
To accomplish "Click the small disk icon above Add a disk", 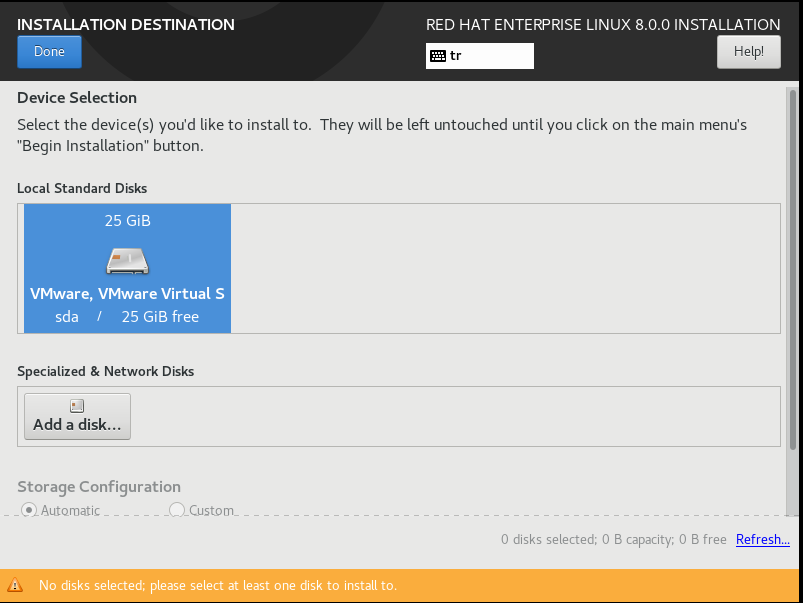I will [x=77, y=406].
